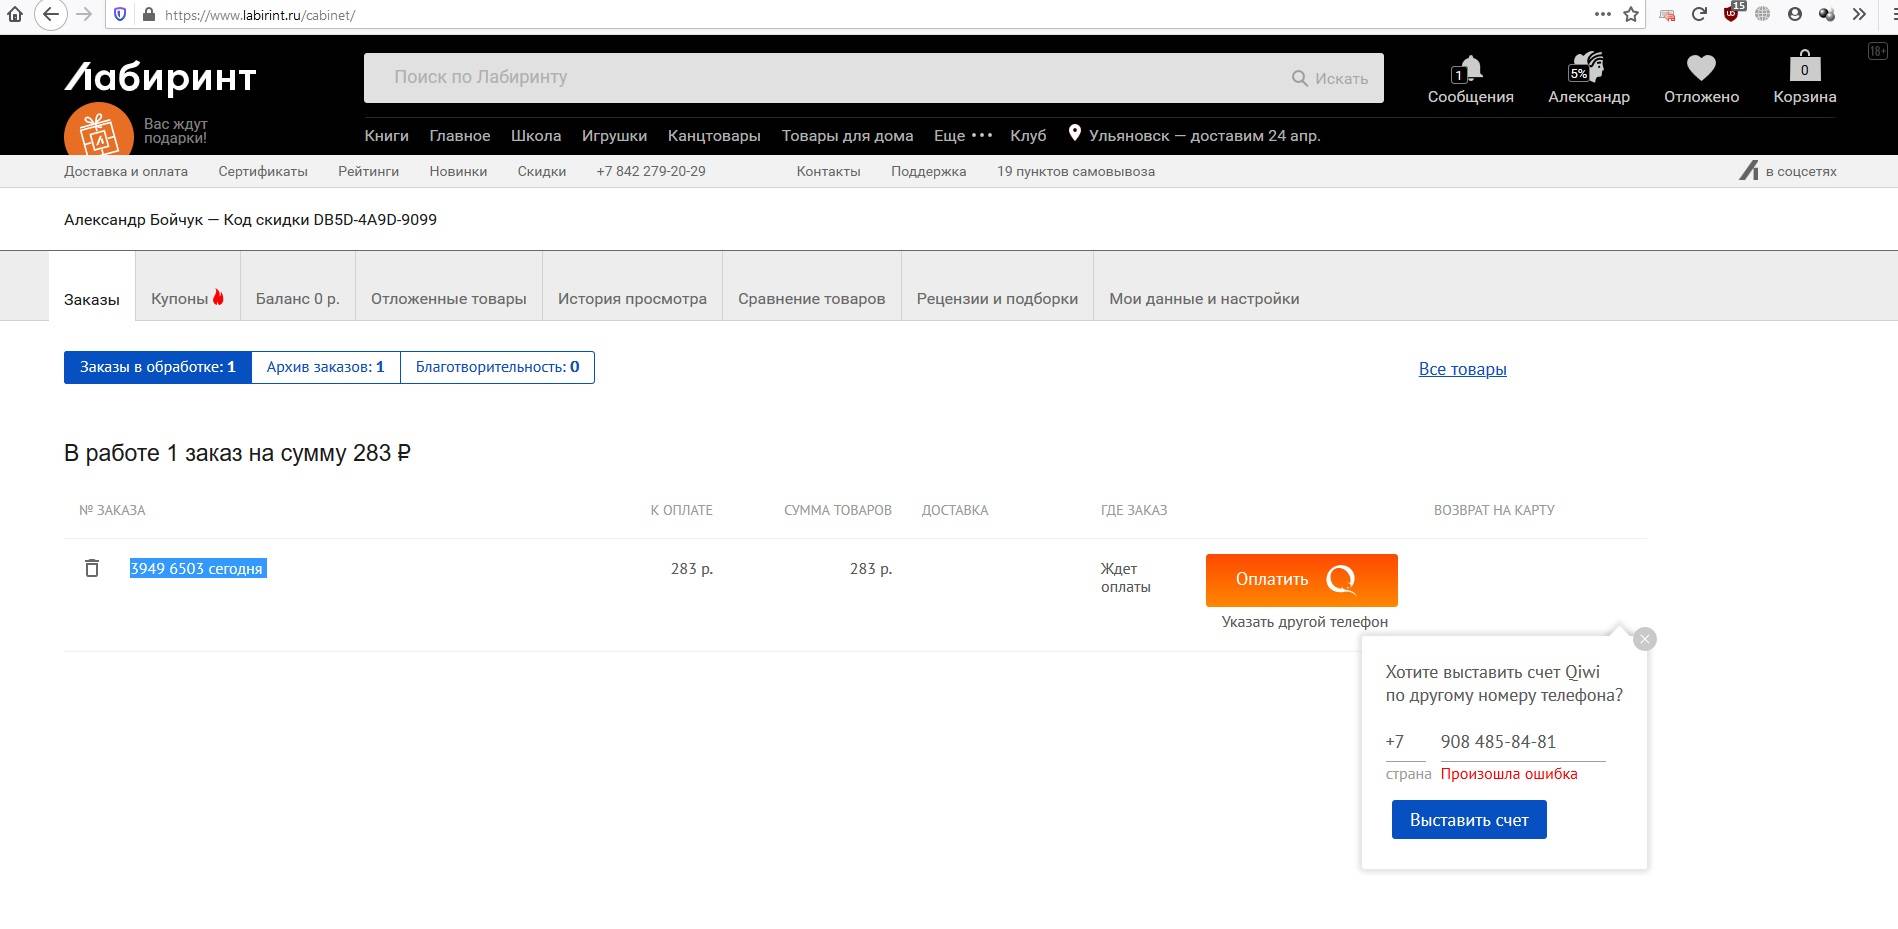Click Все товары link

[x=1462, y=369]
